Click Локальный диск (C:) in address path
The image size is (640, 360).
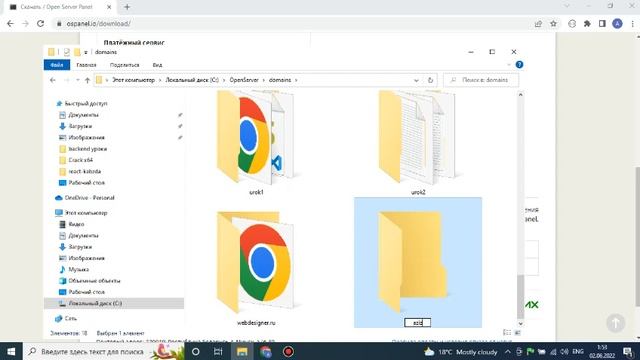192,80
